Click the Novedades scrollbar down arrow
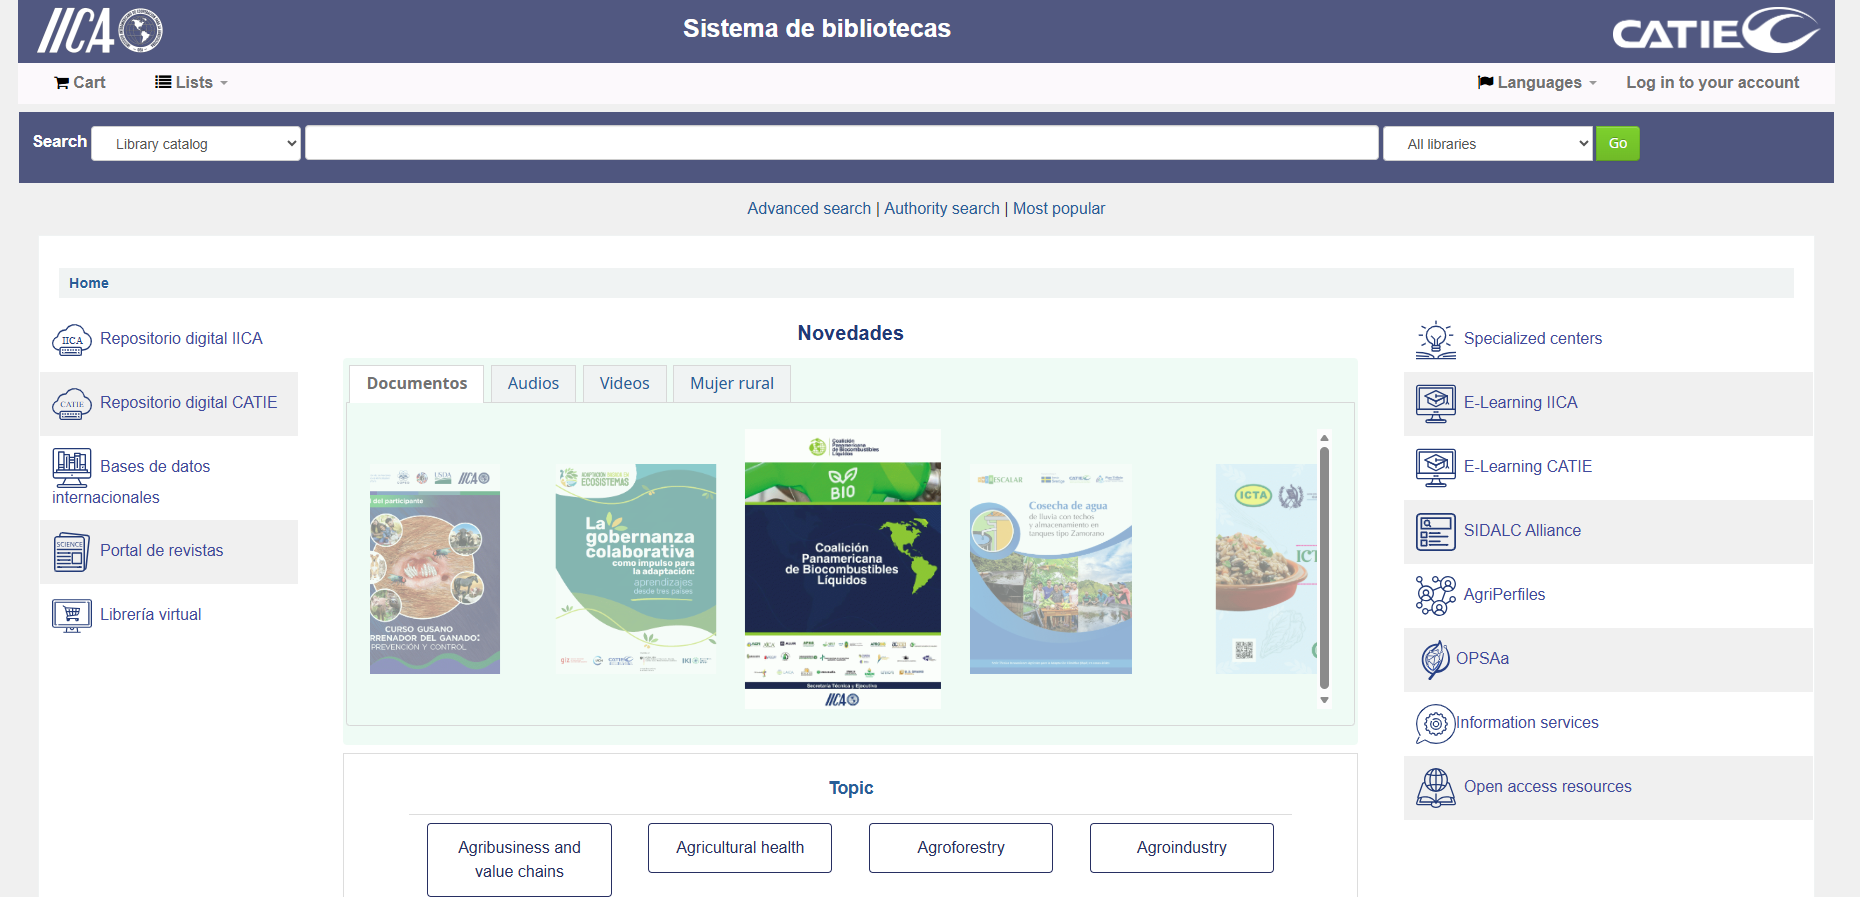 [1324, 700]
